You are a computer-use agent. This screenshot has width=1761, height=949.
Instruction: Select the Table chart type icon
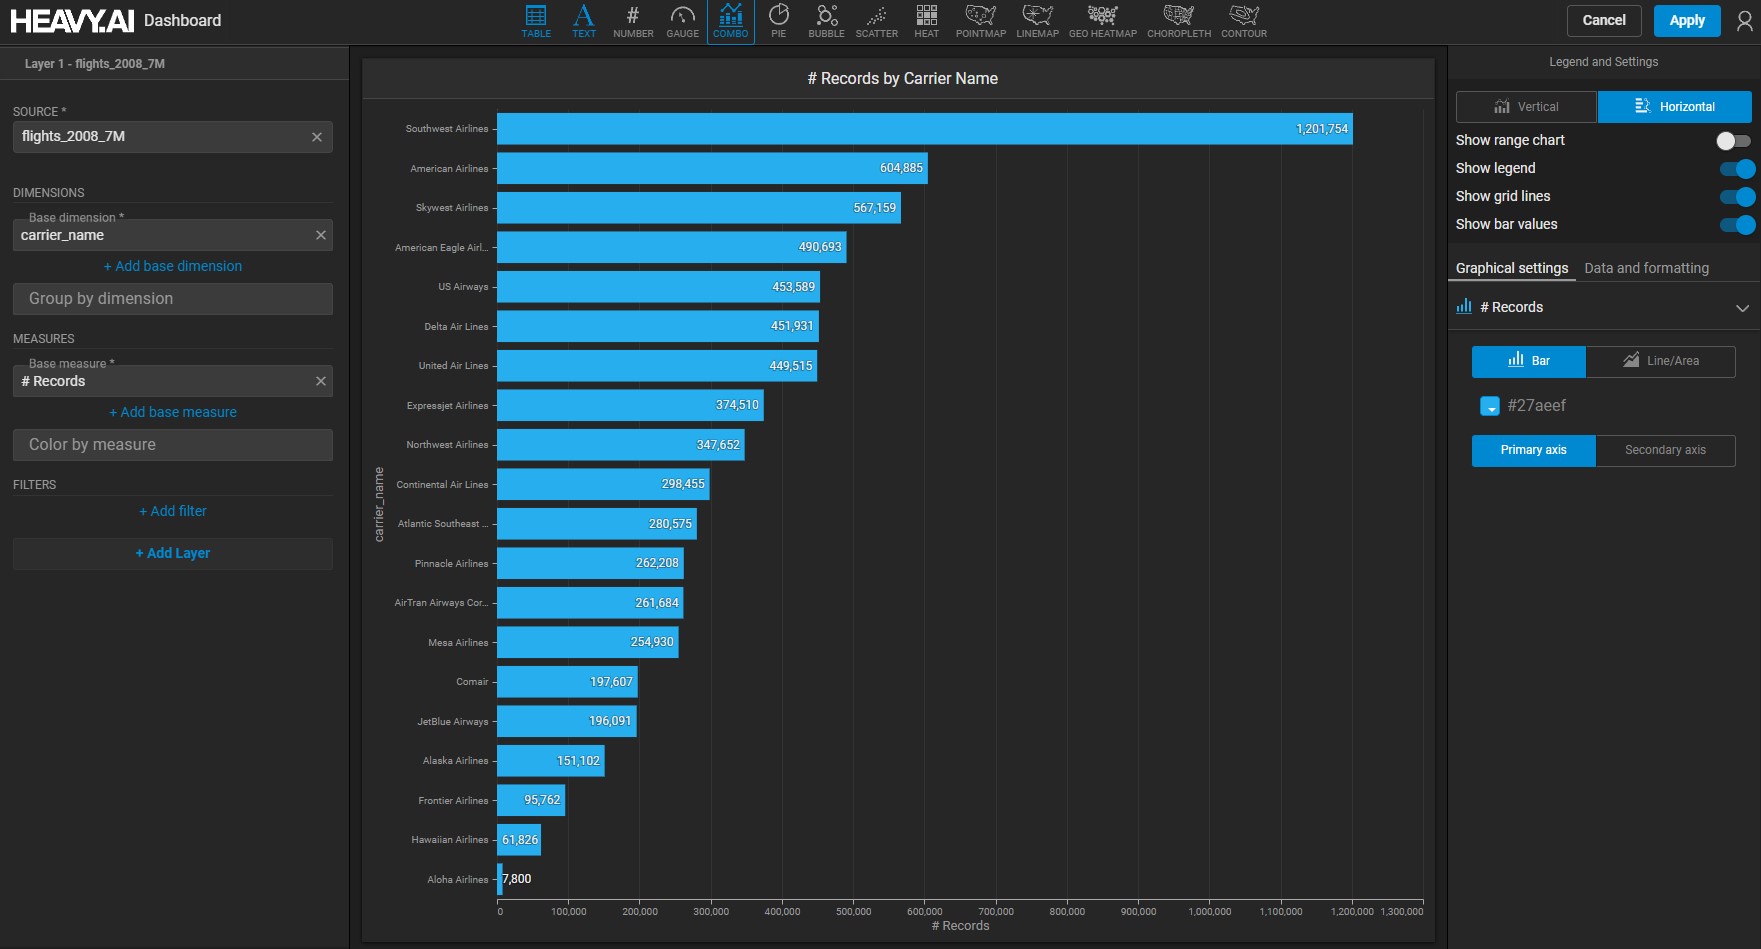536,21
